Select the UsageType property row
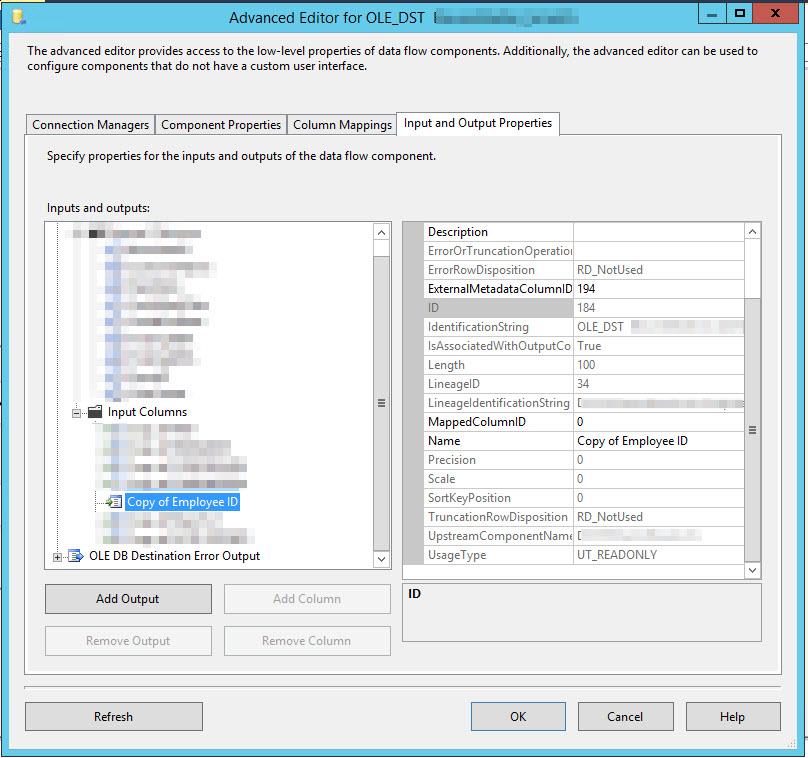808x758 pixels. pyautogui.click(x=584, y=555)
